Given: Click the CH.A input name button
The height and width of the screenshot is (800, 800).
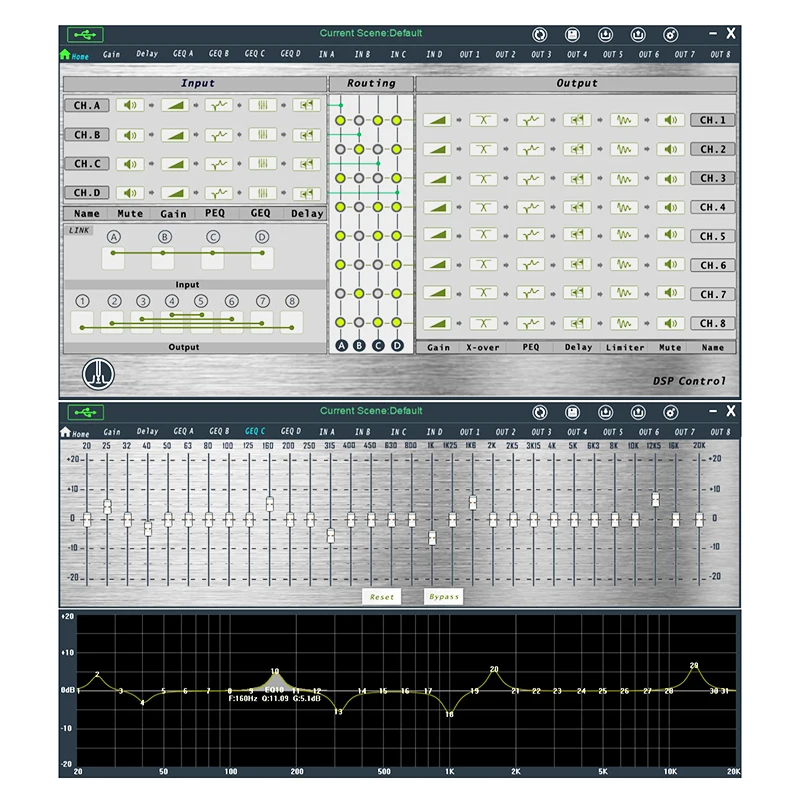Looking at the screenshot, I should tap(87, 106).
